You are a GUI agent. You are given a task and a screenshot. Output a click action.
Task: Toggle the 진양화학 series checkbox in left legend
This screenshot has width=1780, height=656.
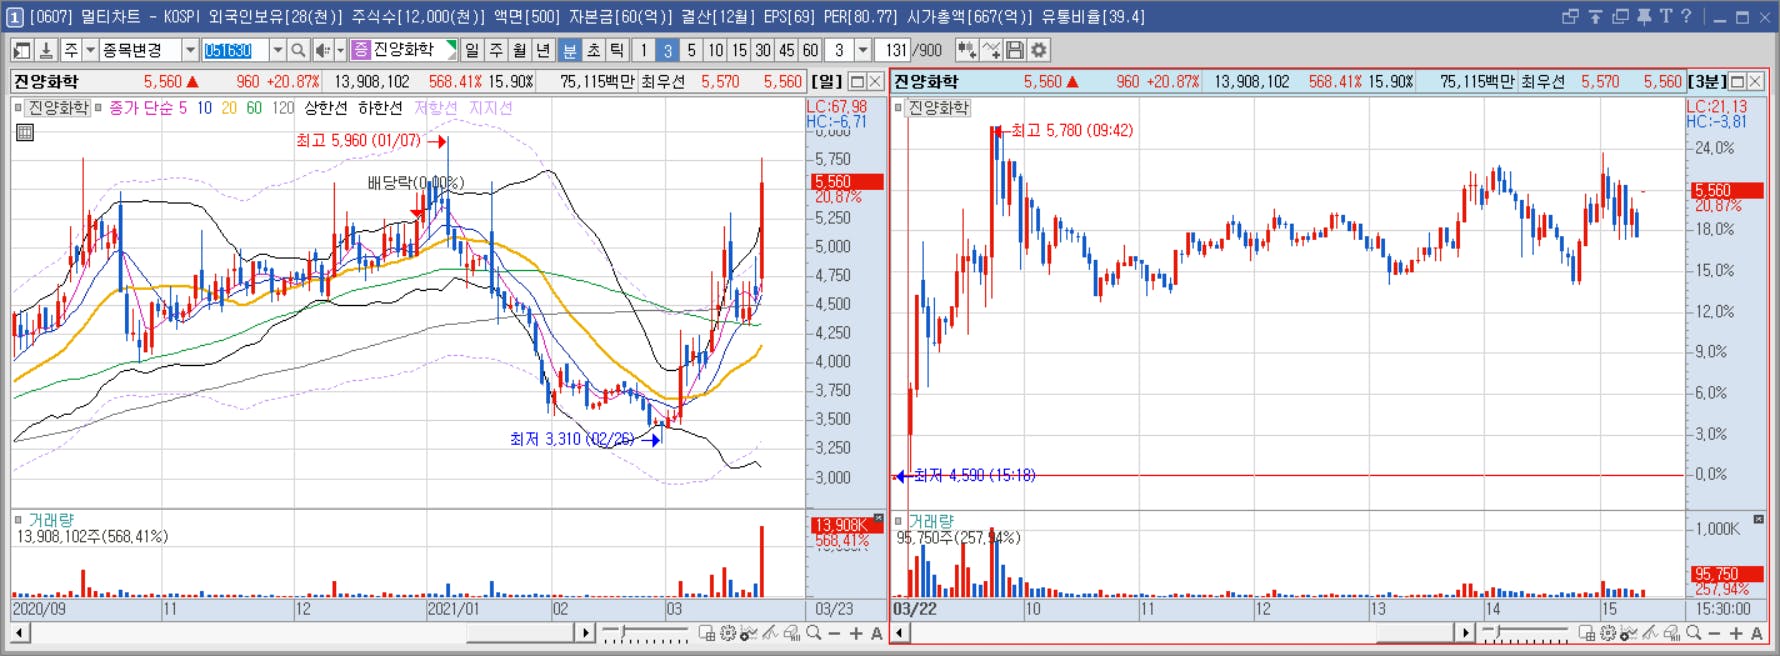click(x=18, y=108)
